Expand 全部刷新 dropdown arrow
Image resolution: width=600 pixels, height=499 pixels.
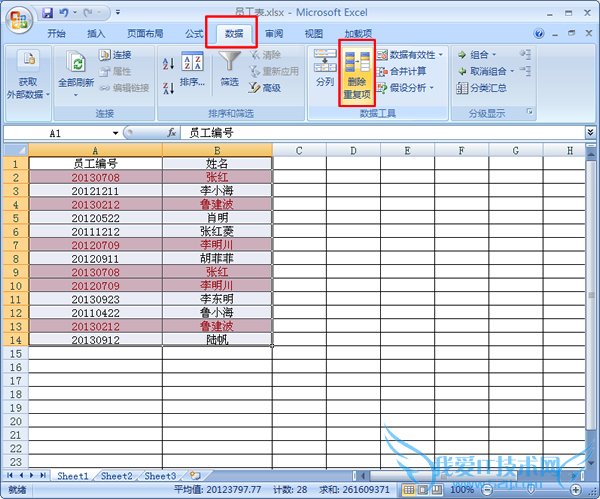(76, 95)
